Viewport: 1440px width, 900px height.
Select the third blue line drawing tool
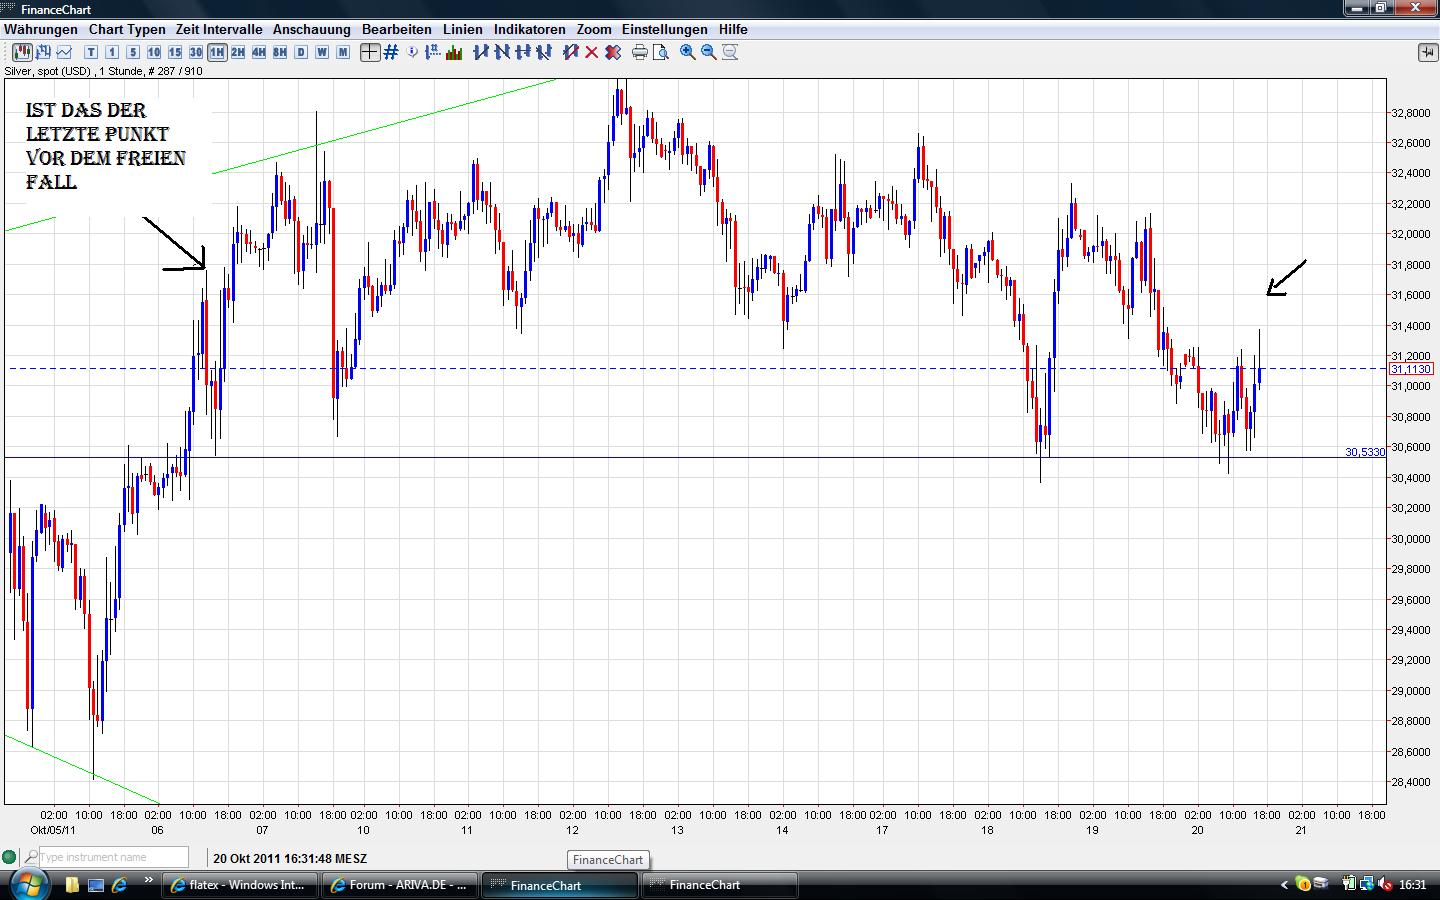click(523, 52)
